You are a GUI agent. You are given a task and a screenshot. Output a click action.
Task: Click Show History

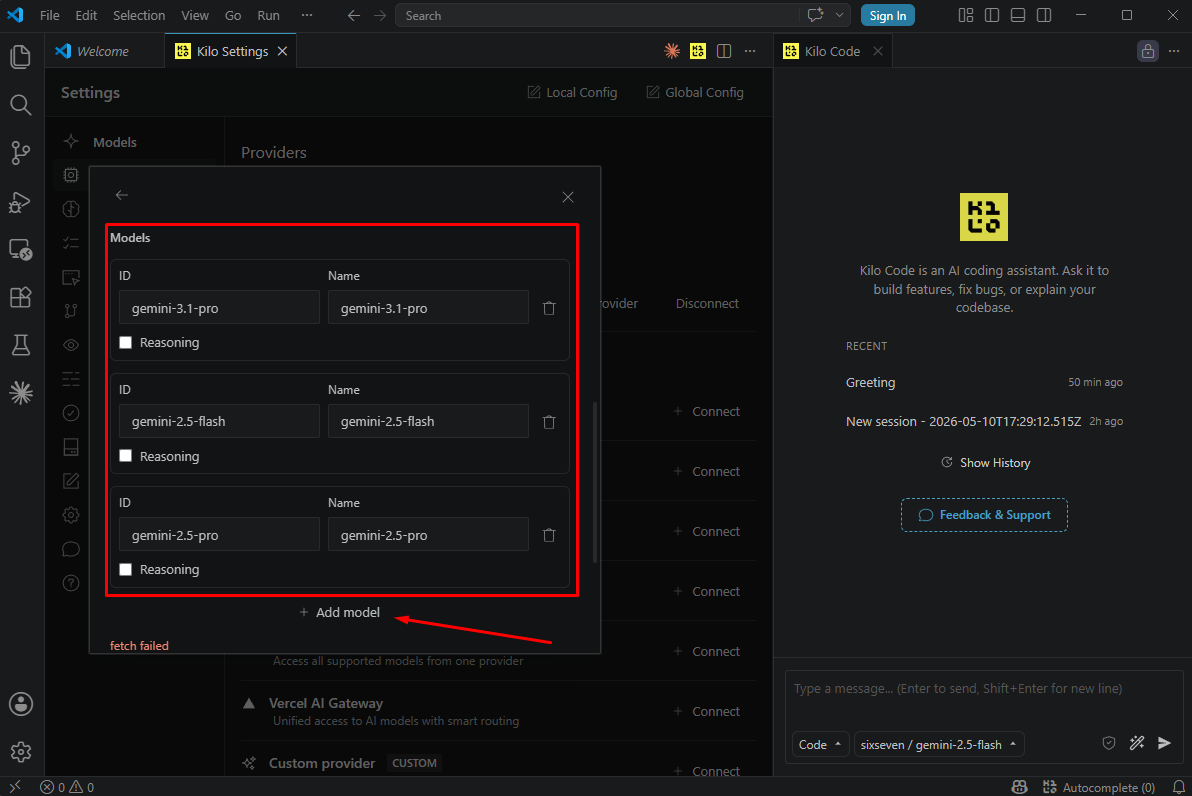click(x=985, y=463)
